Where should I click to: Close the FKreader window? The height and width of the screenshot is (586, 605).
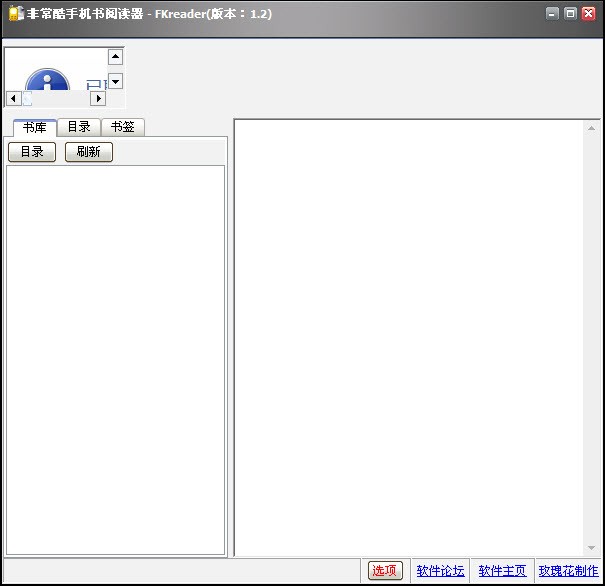coord(589,14)
